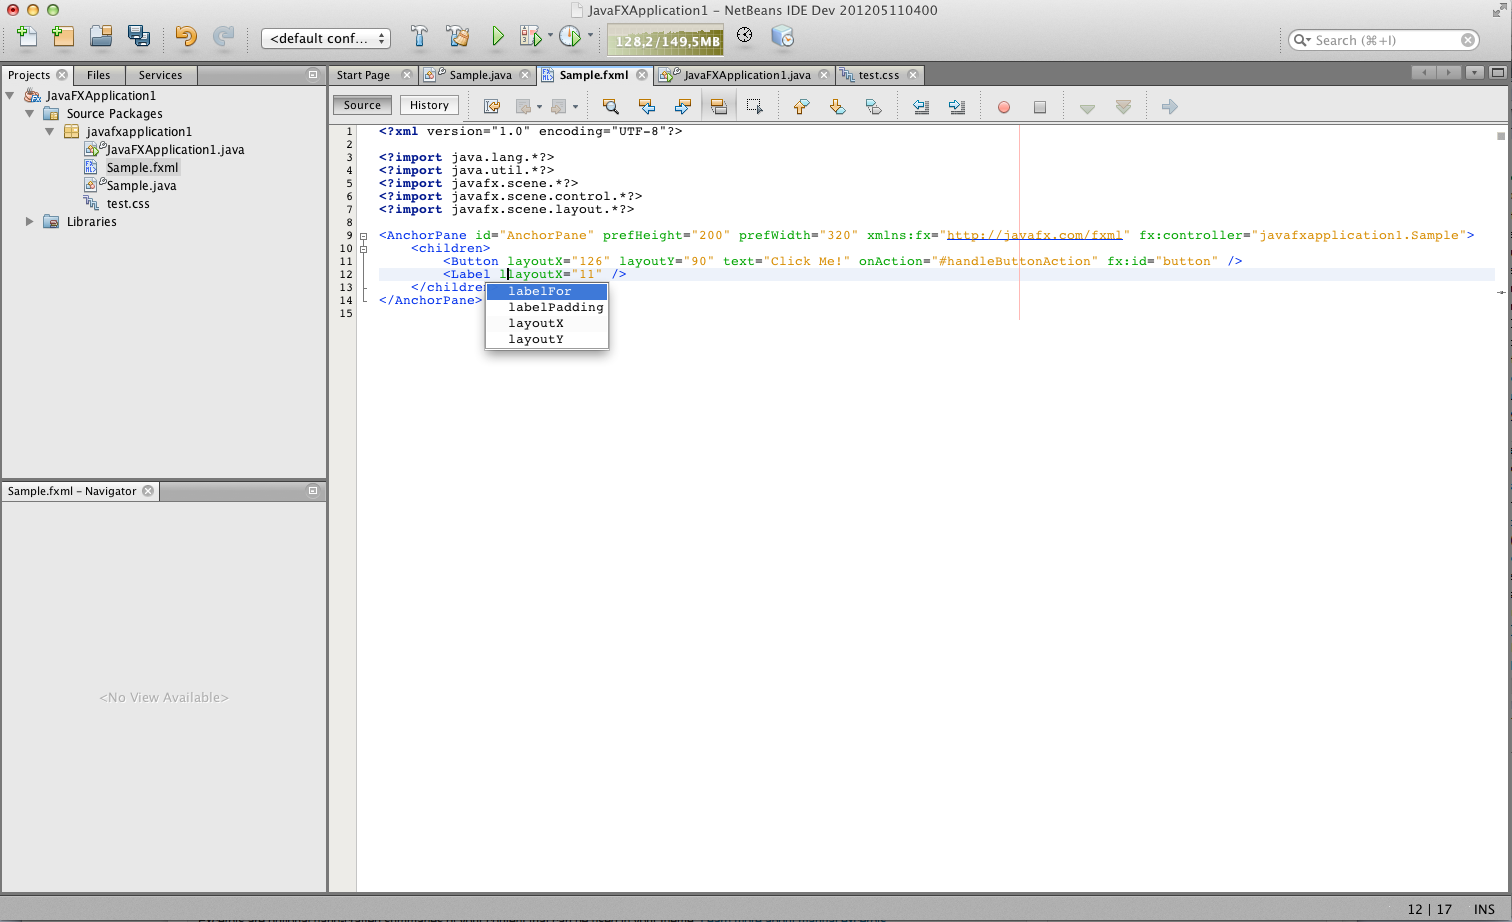Switch editor to Source view

pyautogui.click(x=362, y=105)
